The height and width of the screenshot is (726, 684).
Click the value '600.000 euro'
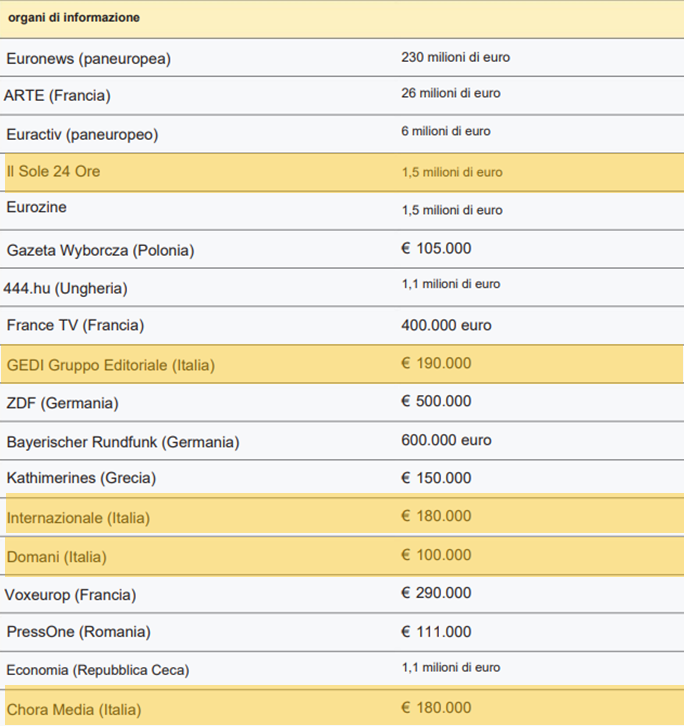tap(446, 440)
